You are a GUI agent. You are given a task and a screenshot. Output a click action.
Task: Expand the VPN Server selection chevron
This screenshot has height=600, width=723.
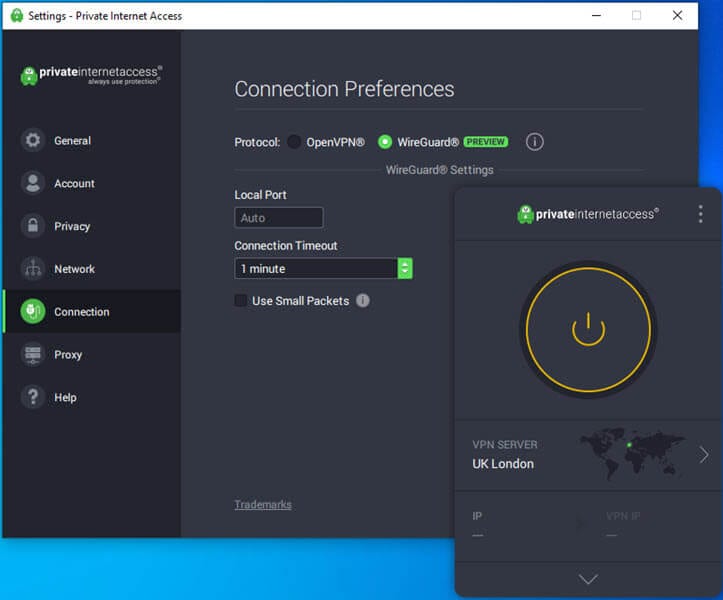click(704, 455)
